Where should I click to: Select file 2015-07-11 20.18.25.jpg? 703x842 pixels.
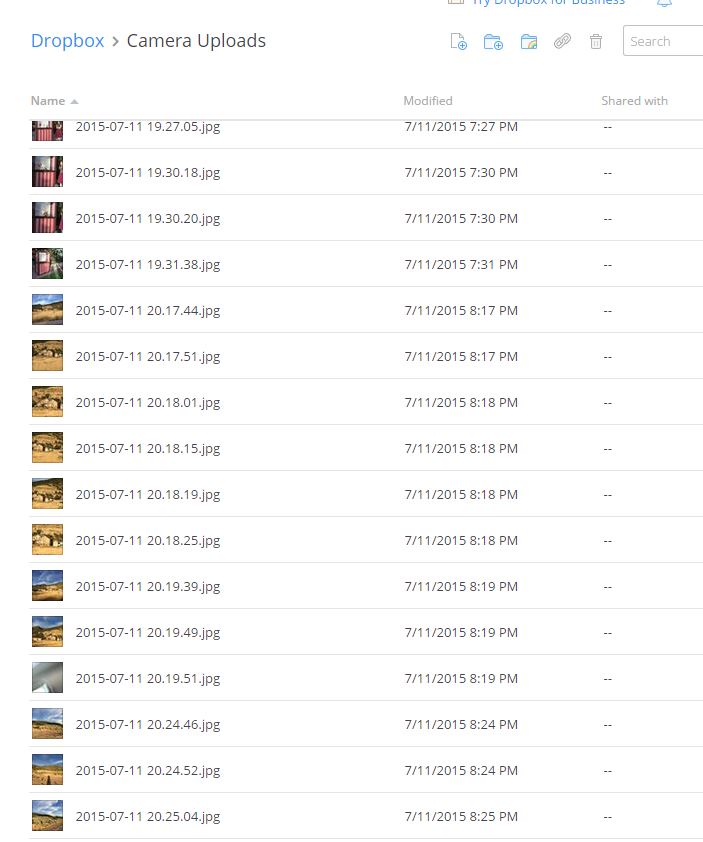click(x=366, y=540)
